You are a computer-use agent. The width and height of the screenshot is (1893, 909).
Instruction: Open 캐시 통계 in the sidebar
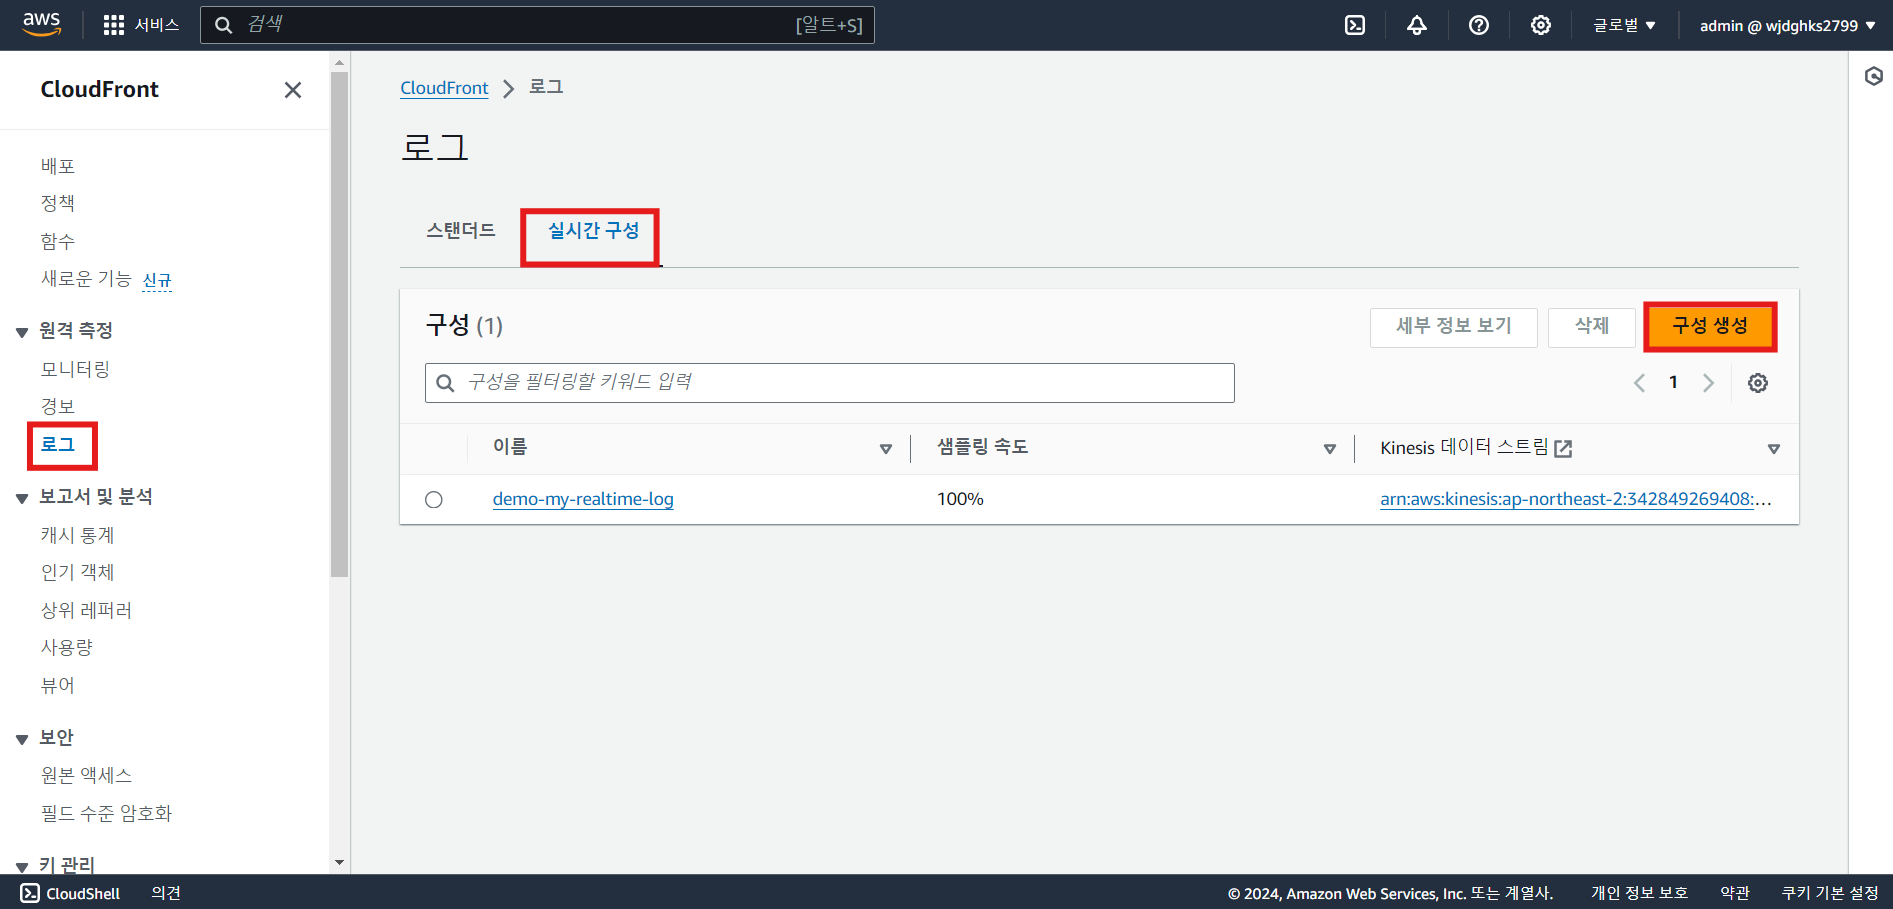(78, 535)
